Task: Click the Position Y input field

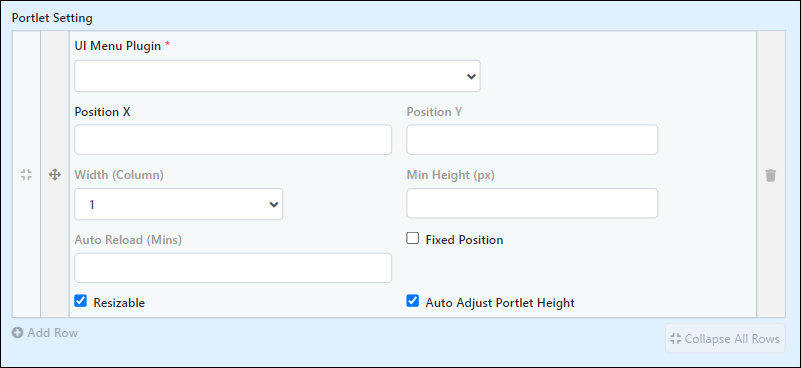Action: point(532,140)
